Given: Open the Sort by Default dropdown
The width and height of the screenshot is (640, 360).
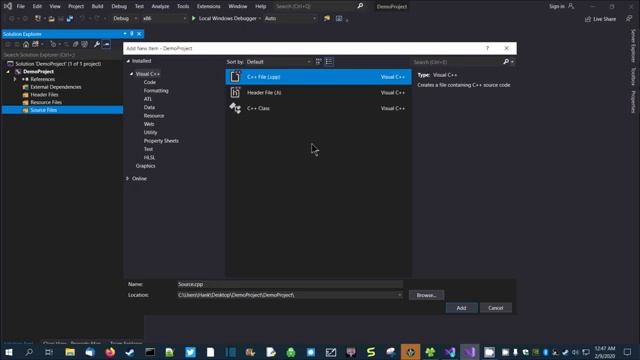Looking at the screenshot, I should click(x=278, y=62).
